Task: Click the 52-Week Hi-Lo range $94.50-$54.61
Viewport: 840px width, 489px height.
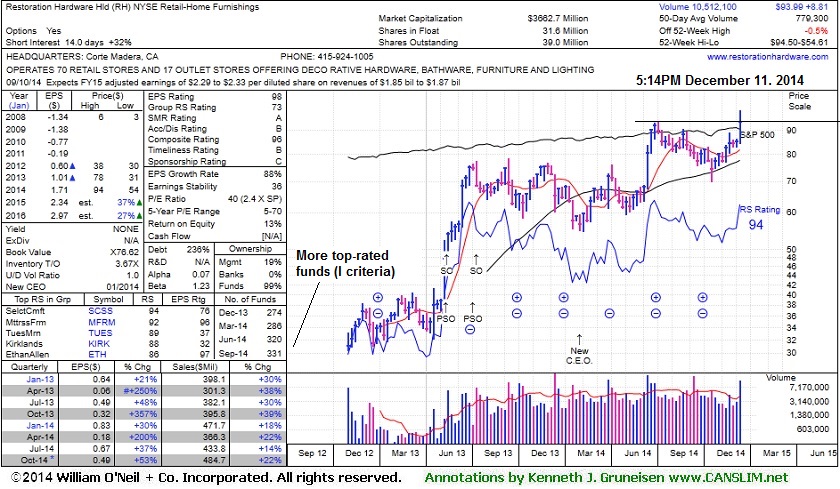Action: pyautogui.click(x=799, y=42)
